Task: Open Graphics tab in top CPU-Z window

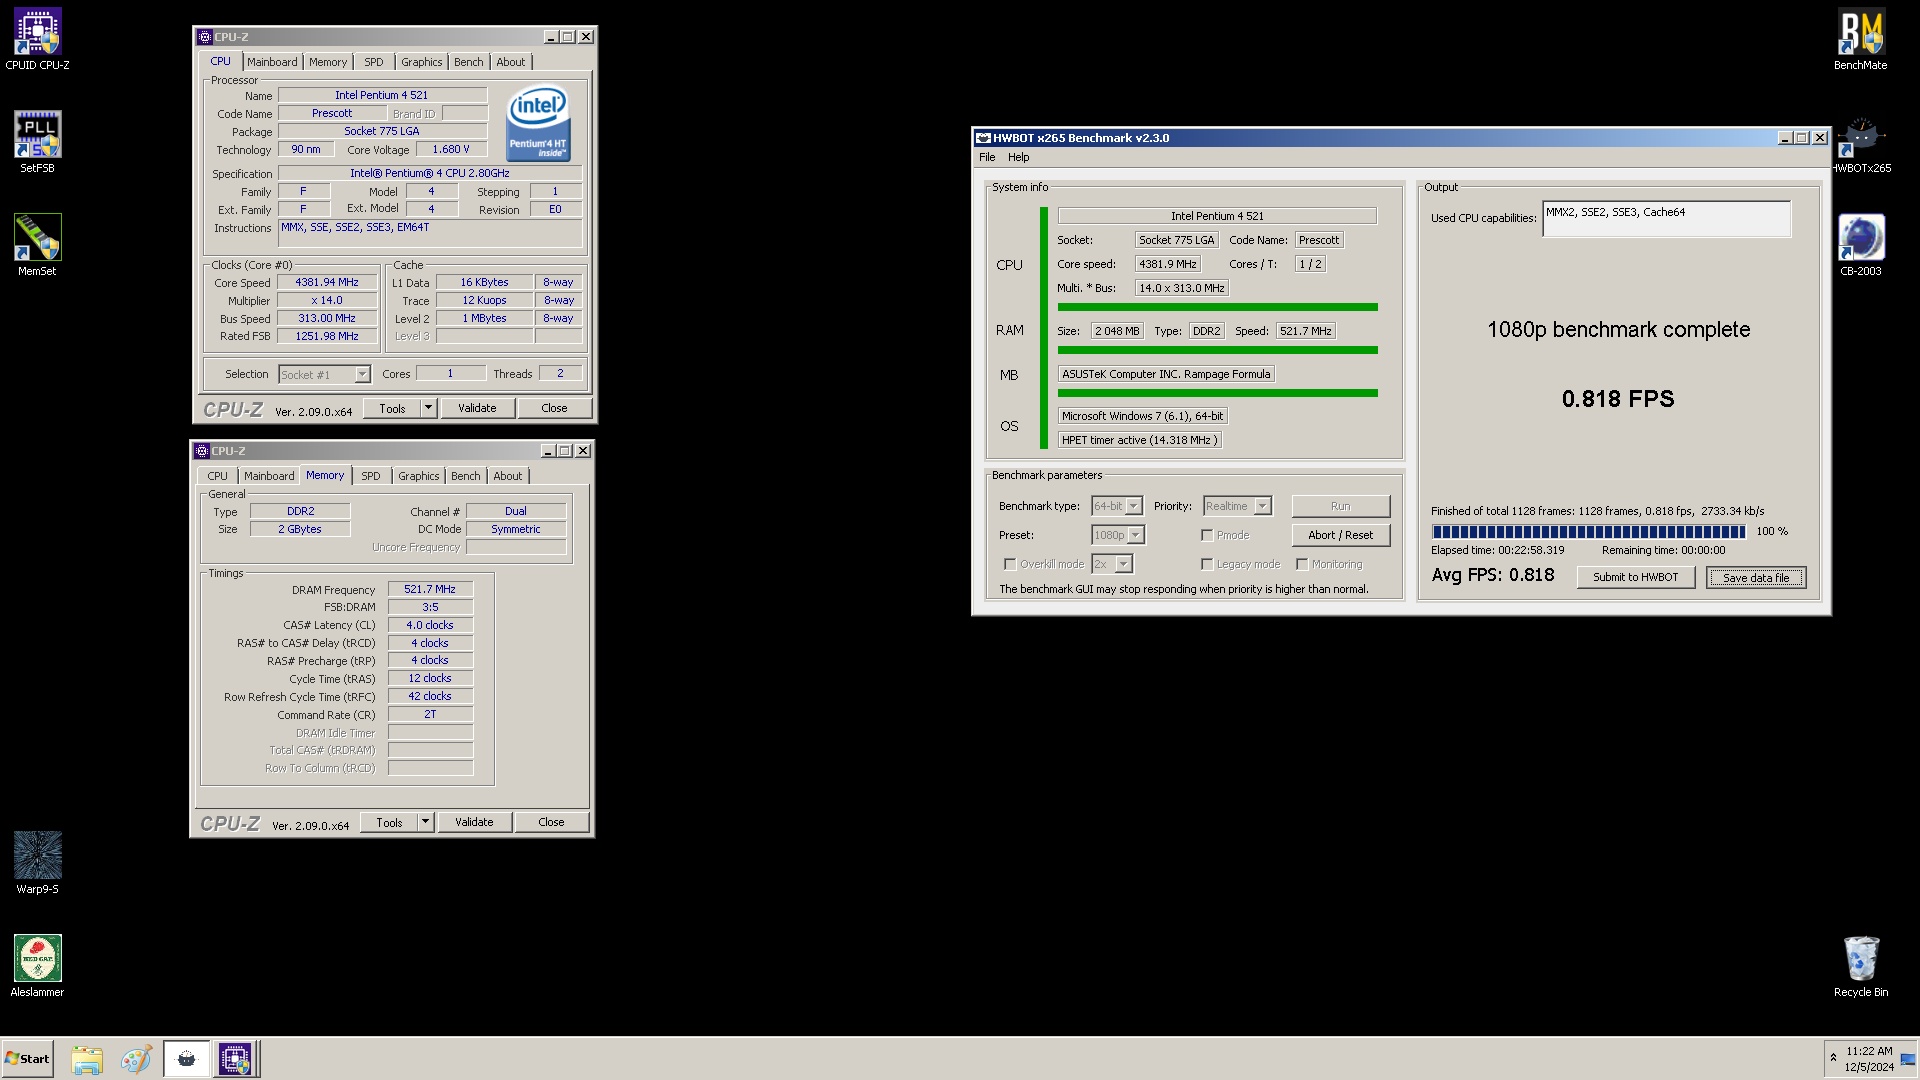Action: (x=421, y=62)
